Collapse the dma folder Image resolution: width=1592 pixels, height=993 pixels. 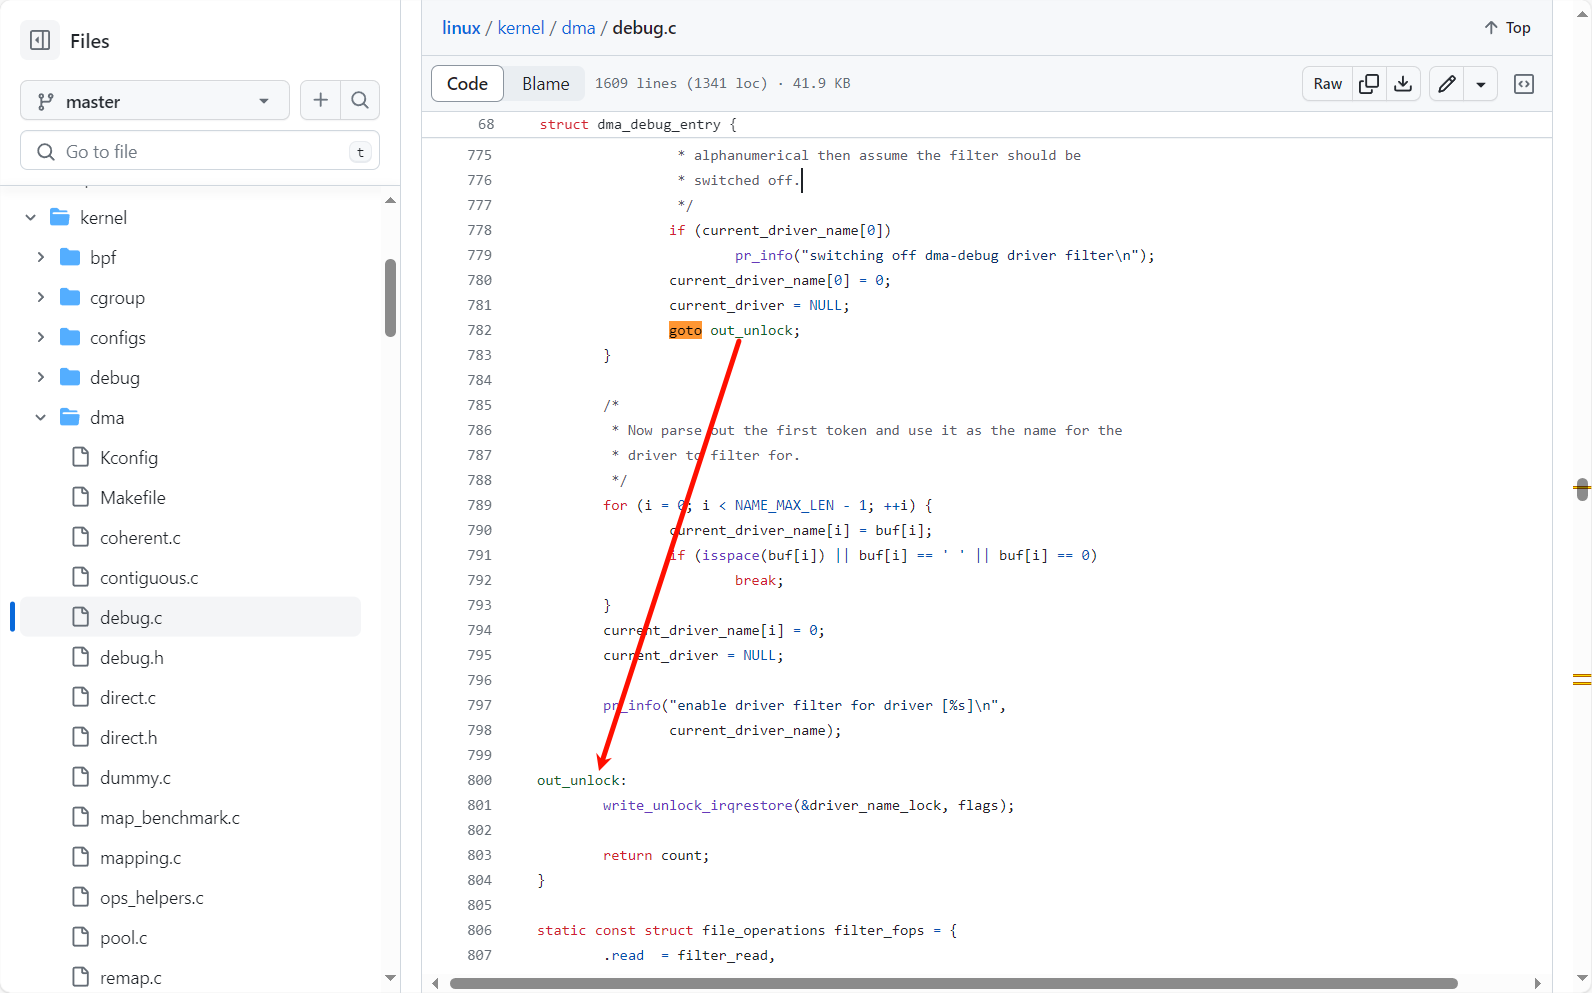point(41,417)
